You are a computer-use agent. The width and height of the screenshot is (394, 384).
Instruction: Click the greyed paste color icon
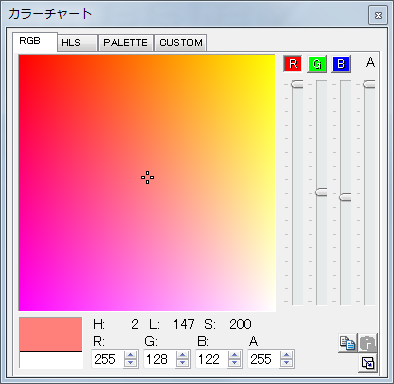(367, 343)
